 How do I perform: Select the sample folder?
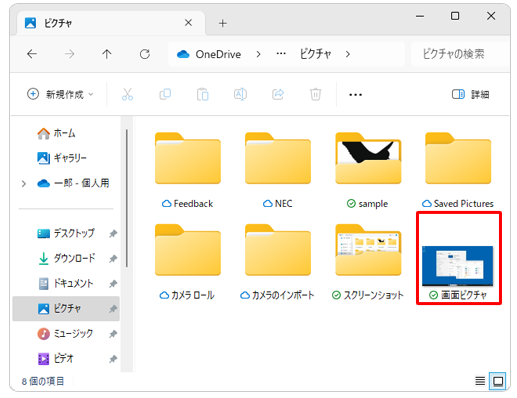click(368, 171)
